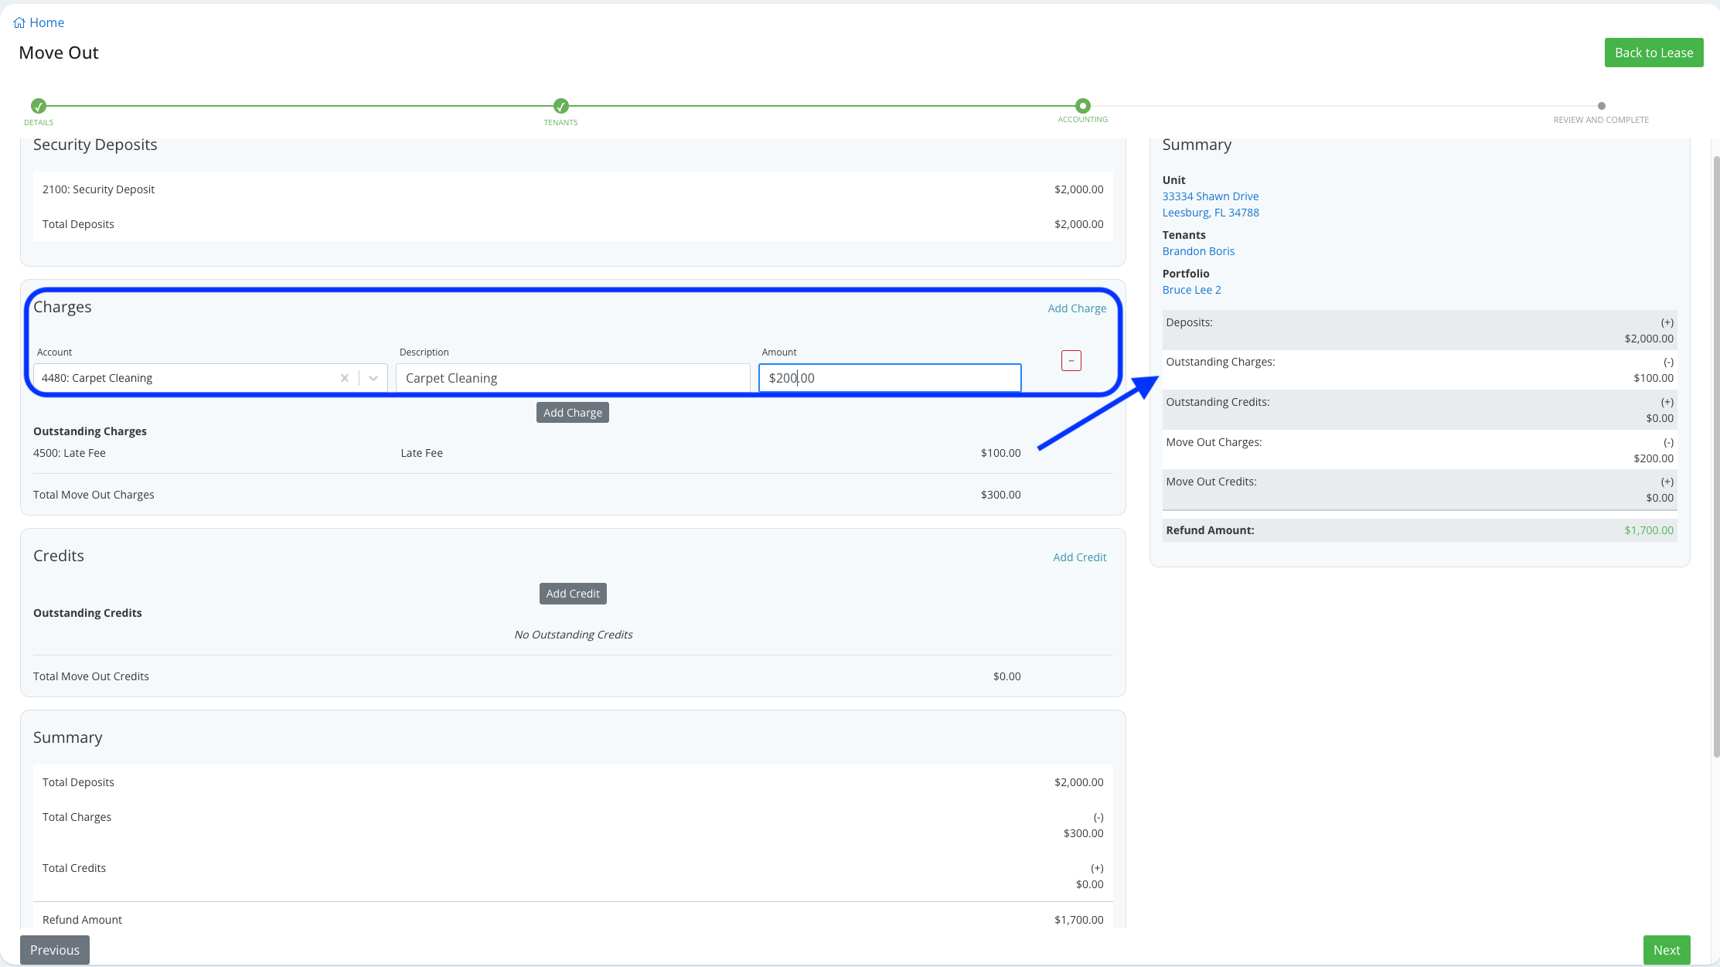
Task: Clear the selected Account value
Action: (x=345, y=378)
